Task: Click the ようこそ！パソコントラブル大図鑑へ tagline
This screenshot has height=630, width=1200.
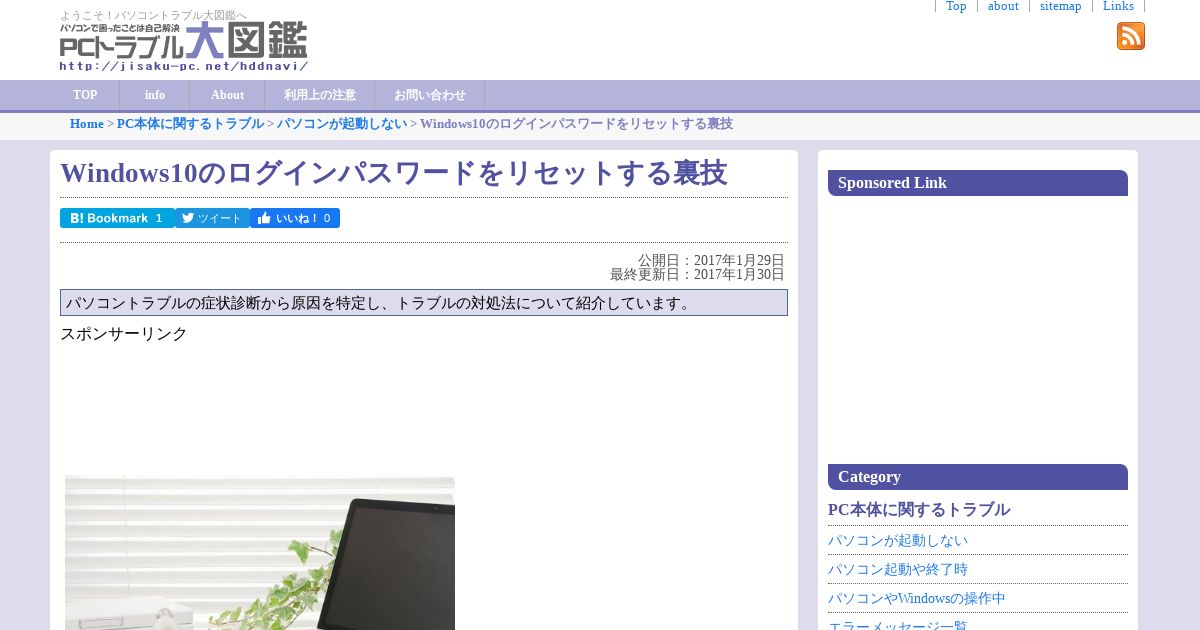Action: [153, 15]
